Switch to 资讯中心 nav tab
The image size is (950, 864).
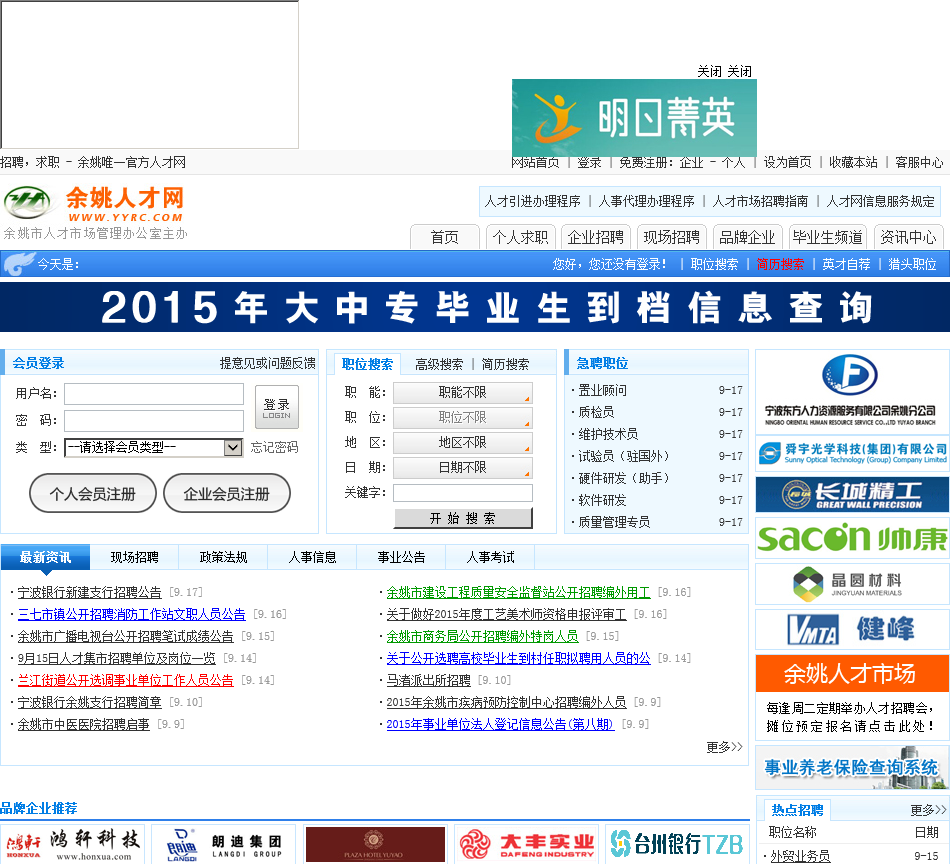pos(908,237)
